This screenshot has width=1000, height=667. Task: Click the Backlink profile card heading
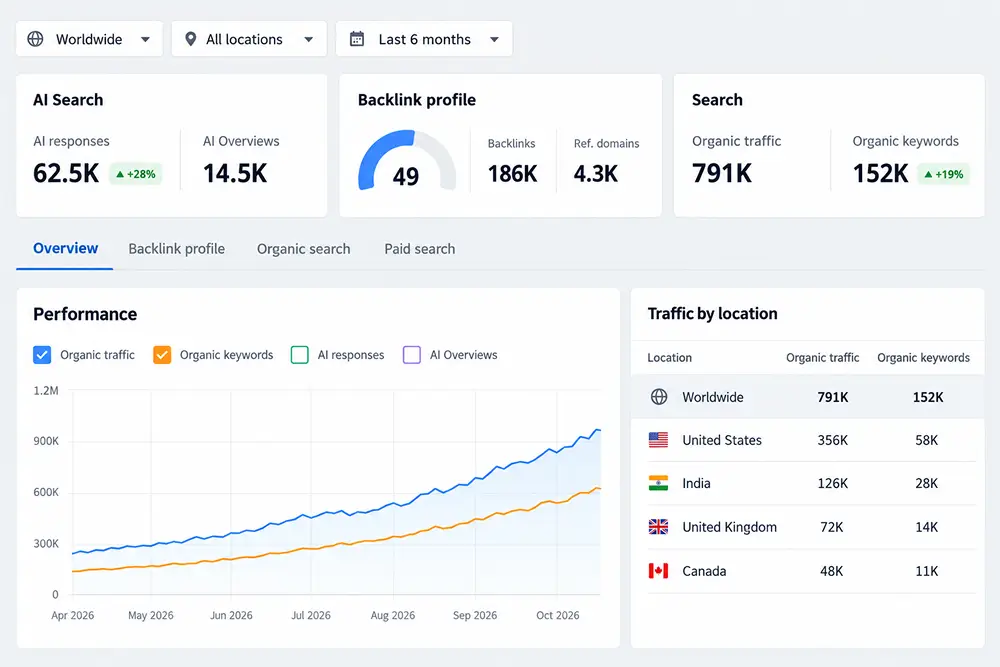417,99
